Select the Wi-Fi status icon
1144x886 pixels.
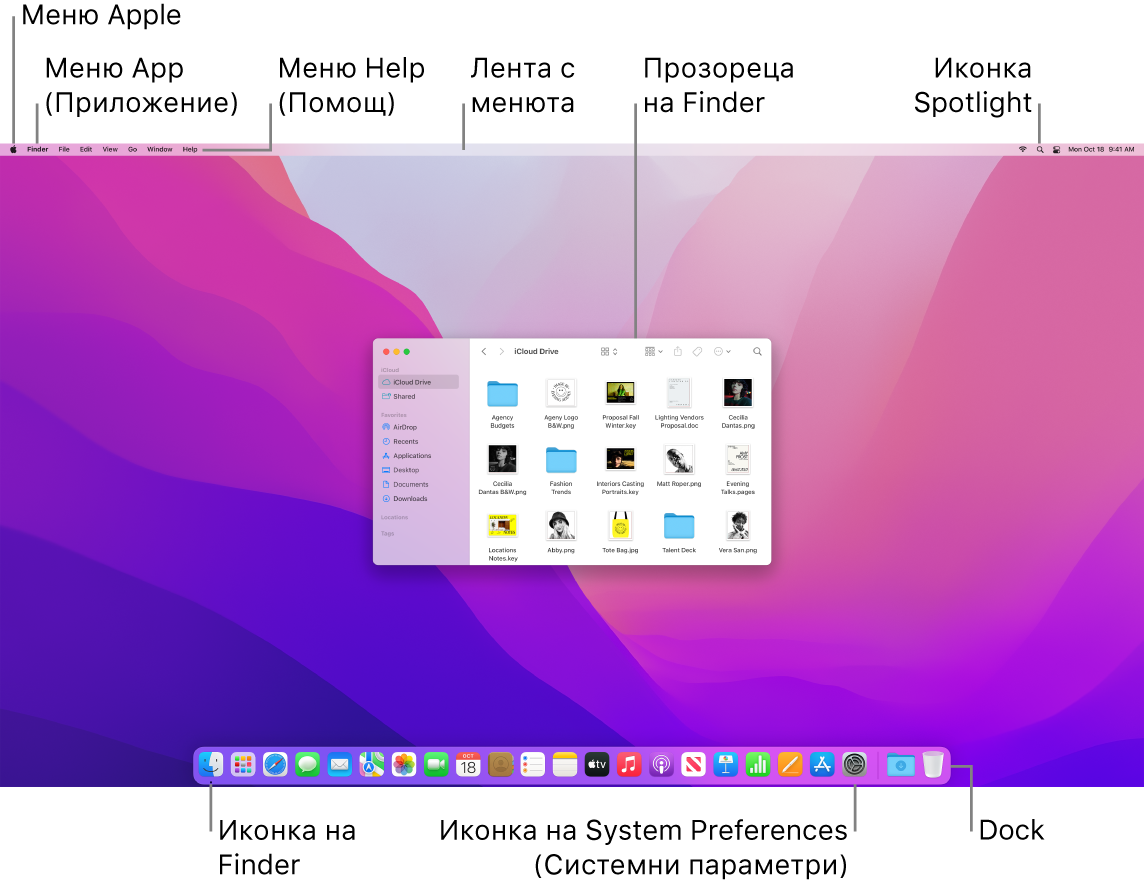pos(1023,149)
